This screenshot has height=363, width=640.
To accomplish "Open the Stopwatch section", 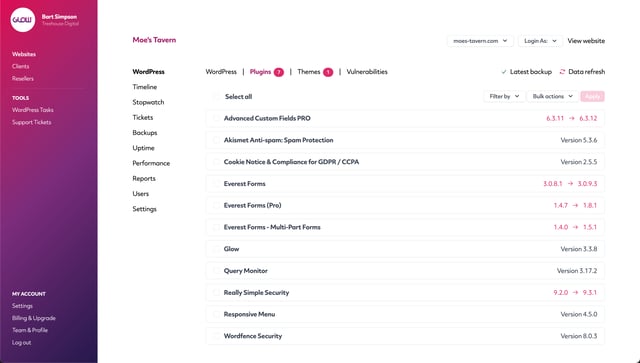I will click(148, 102).
